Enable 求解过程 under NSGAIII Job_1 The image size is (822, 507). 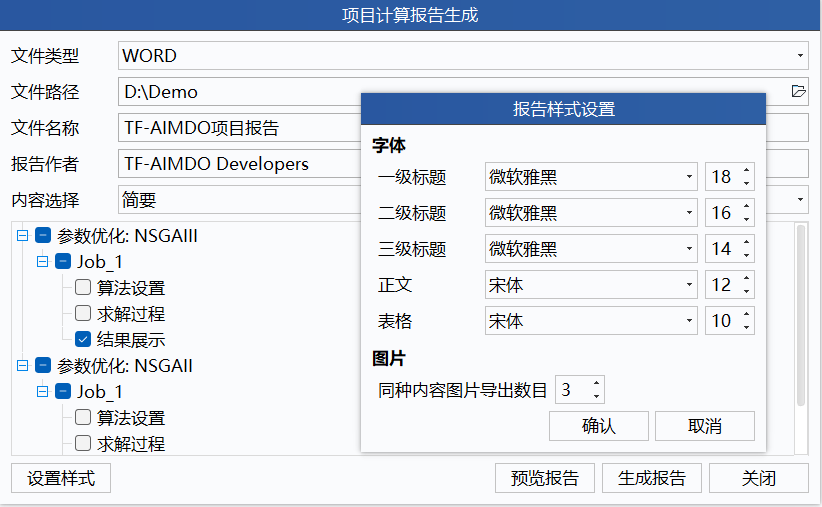click(83, 314)
